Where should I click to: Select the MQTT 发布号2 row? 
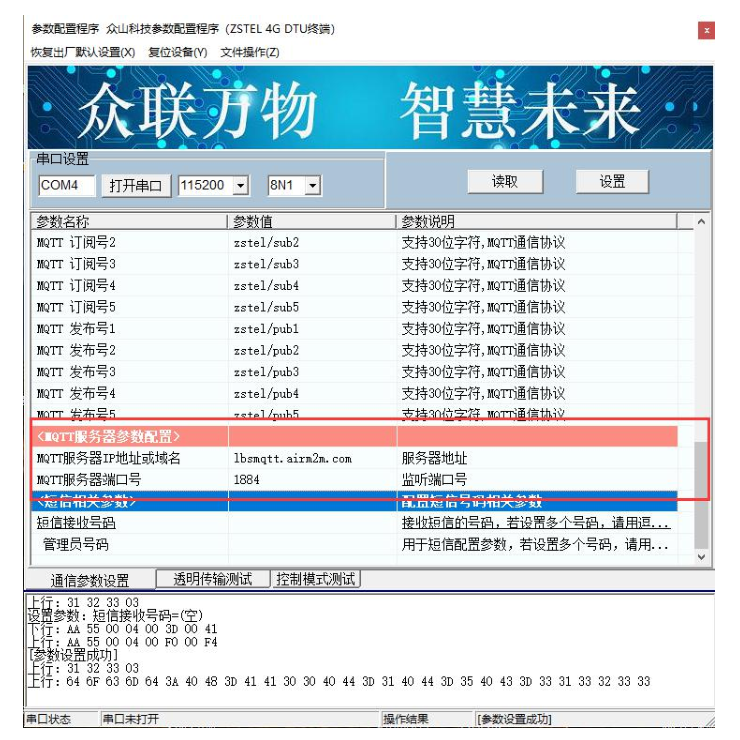(355, 351)
